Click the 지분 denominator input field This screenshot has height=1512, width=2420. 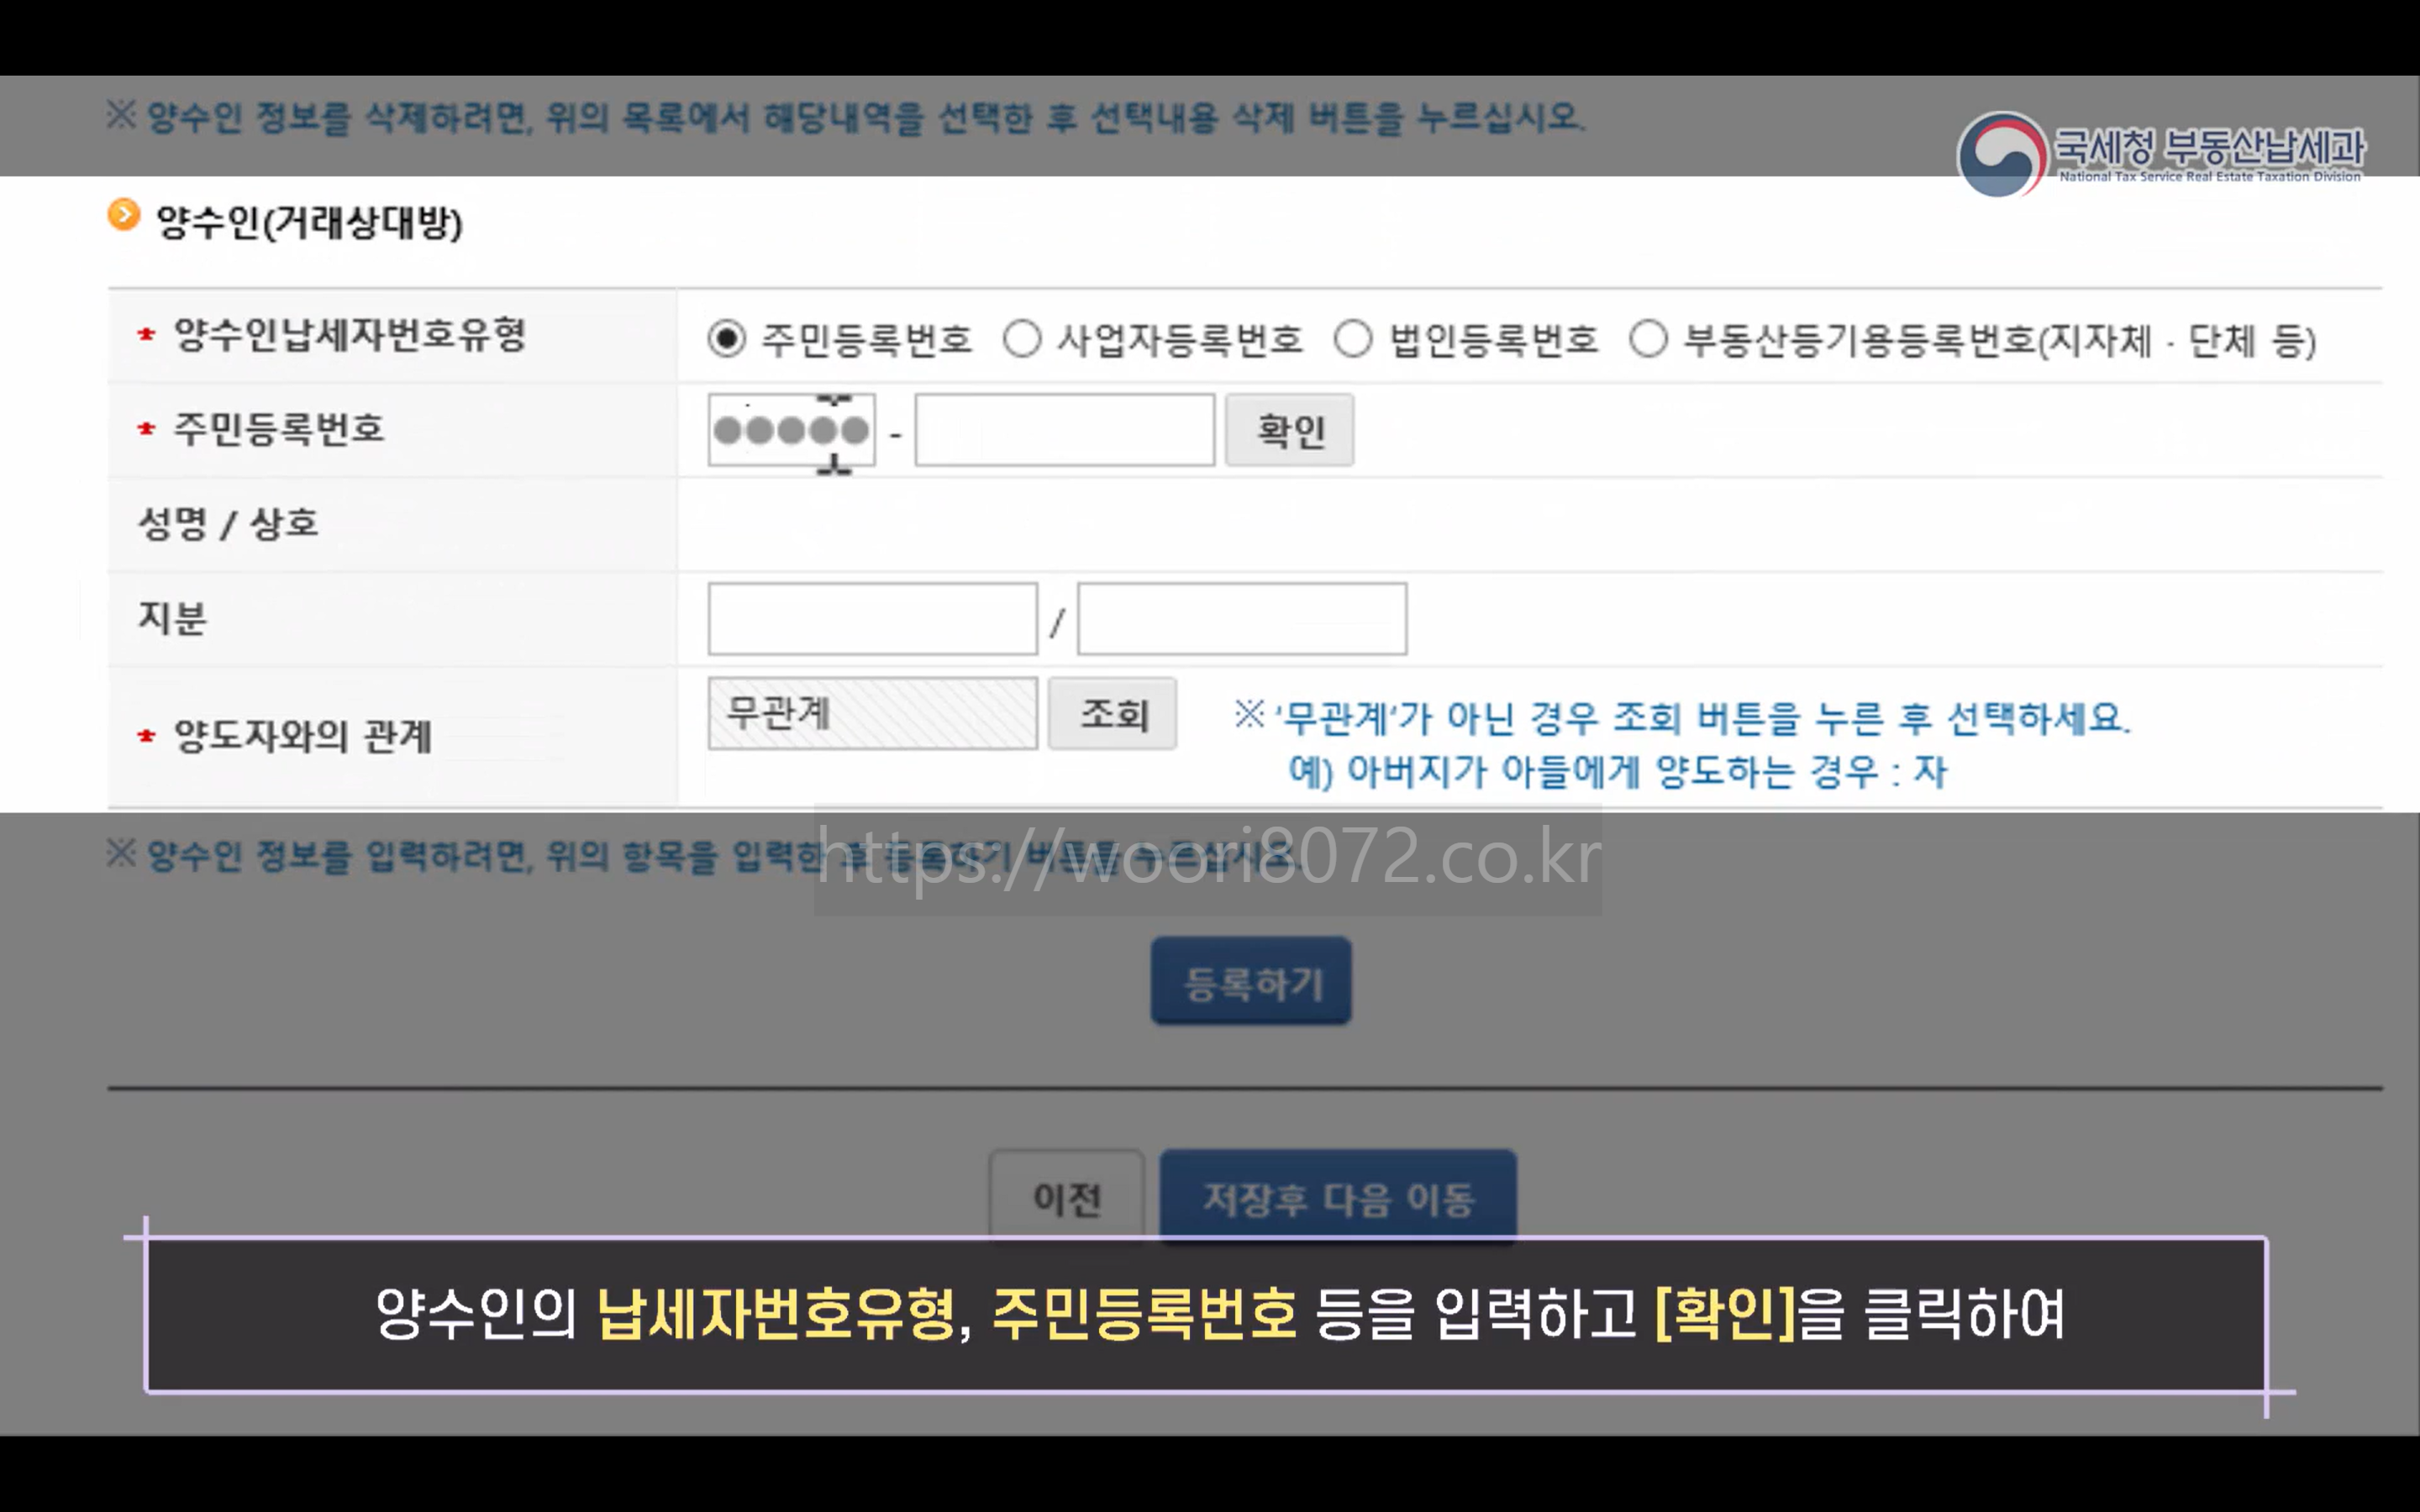[1241, 619]
